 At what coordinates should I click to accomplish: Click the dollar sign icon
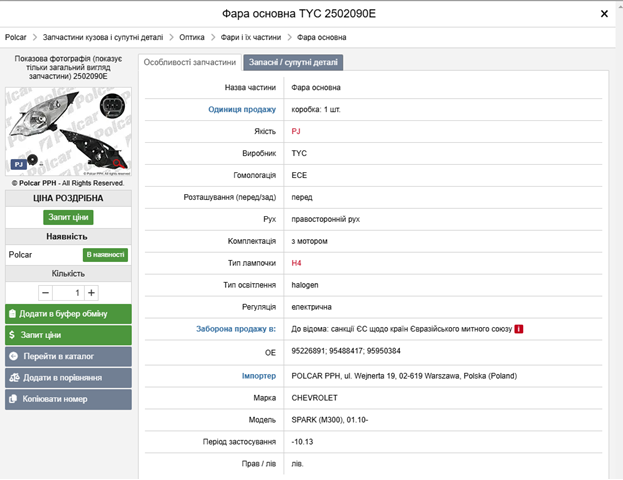click(12, 335)
